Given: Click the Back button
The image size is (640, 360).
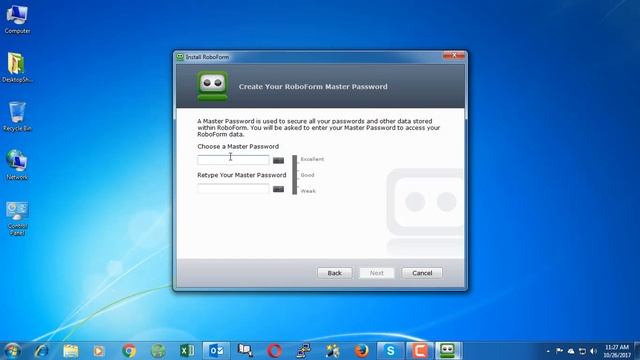Looking at the screenshot, I should click(335, 273).
